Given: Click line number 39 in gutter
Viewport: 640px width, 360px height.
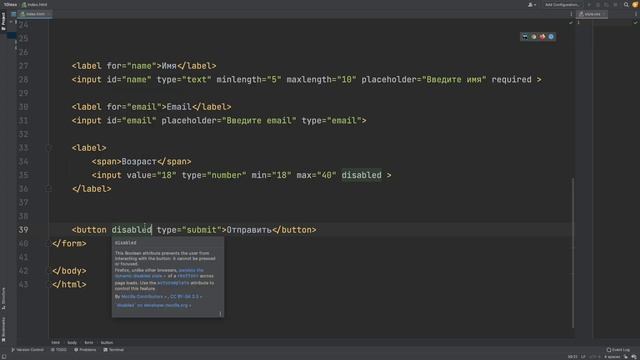Looking at the screenshot, I should (x=23, y=230).
